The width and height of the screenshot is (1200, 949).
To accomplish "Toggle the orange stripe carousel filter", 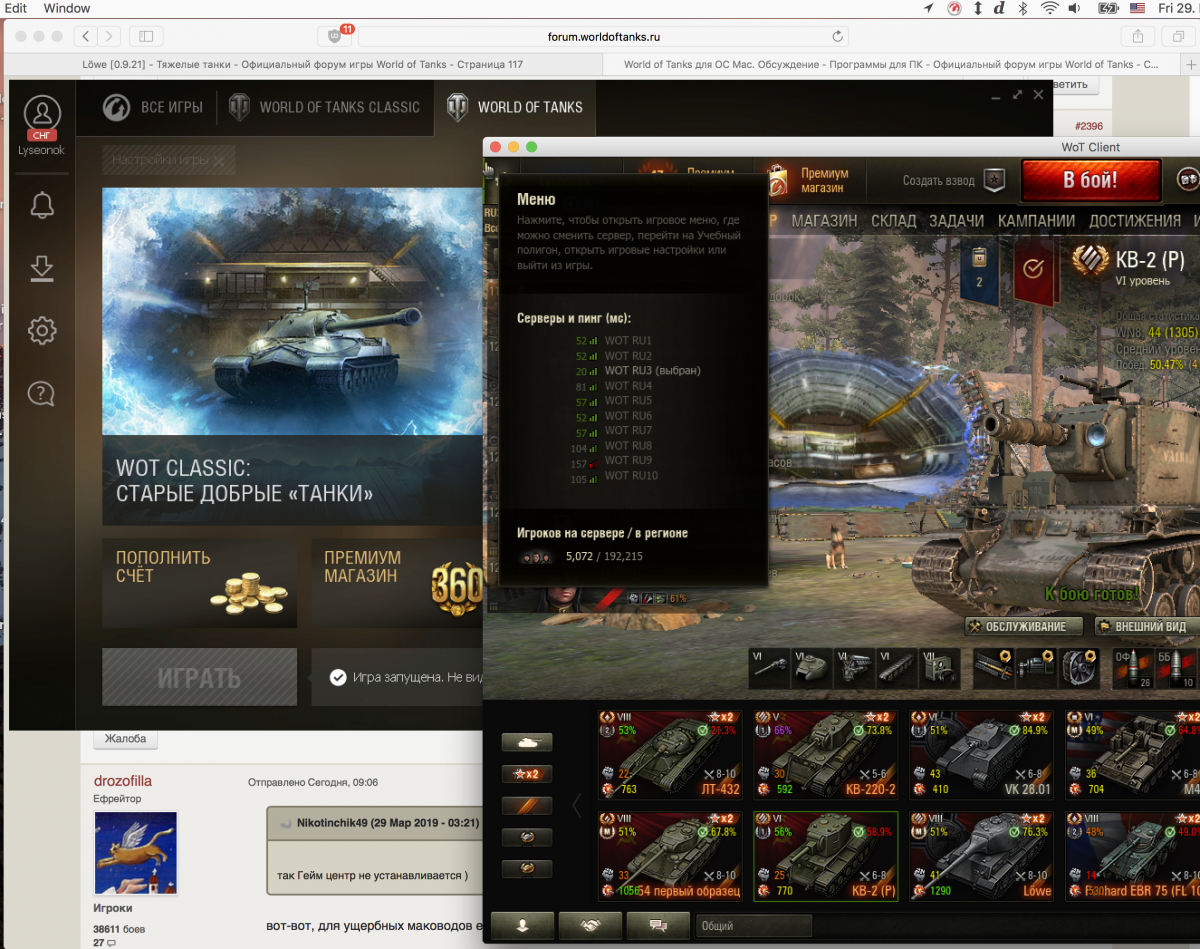I will point(527,805).
